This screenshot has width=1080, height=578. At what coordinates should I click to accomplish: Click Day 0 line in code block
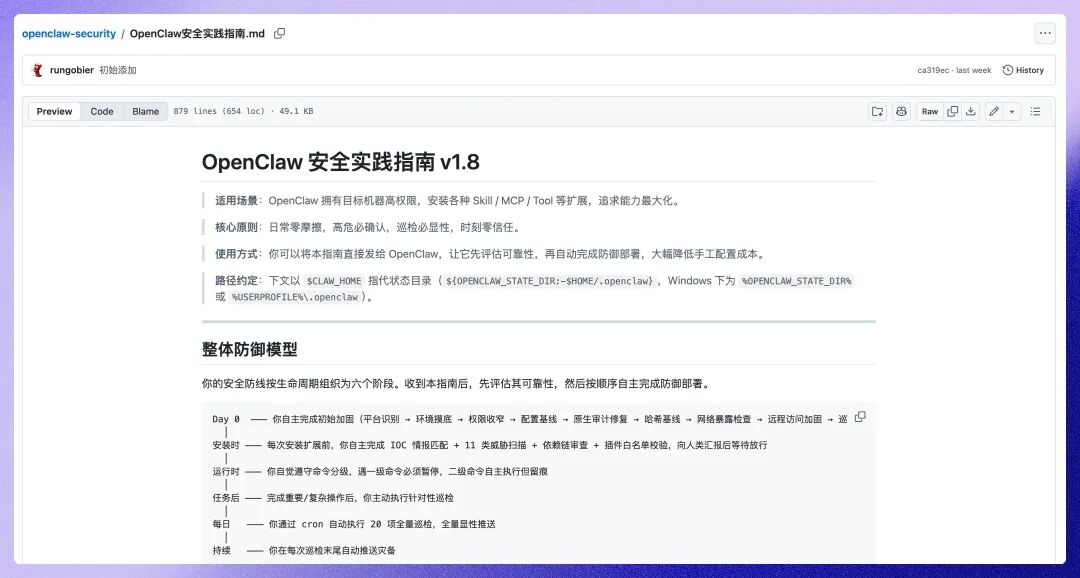point(530,419)
